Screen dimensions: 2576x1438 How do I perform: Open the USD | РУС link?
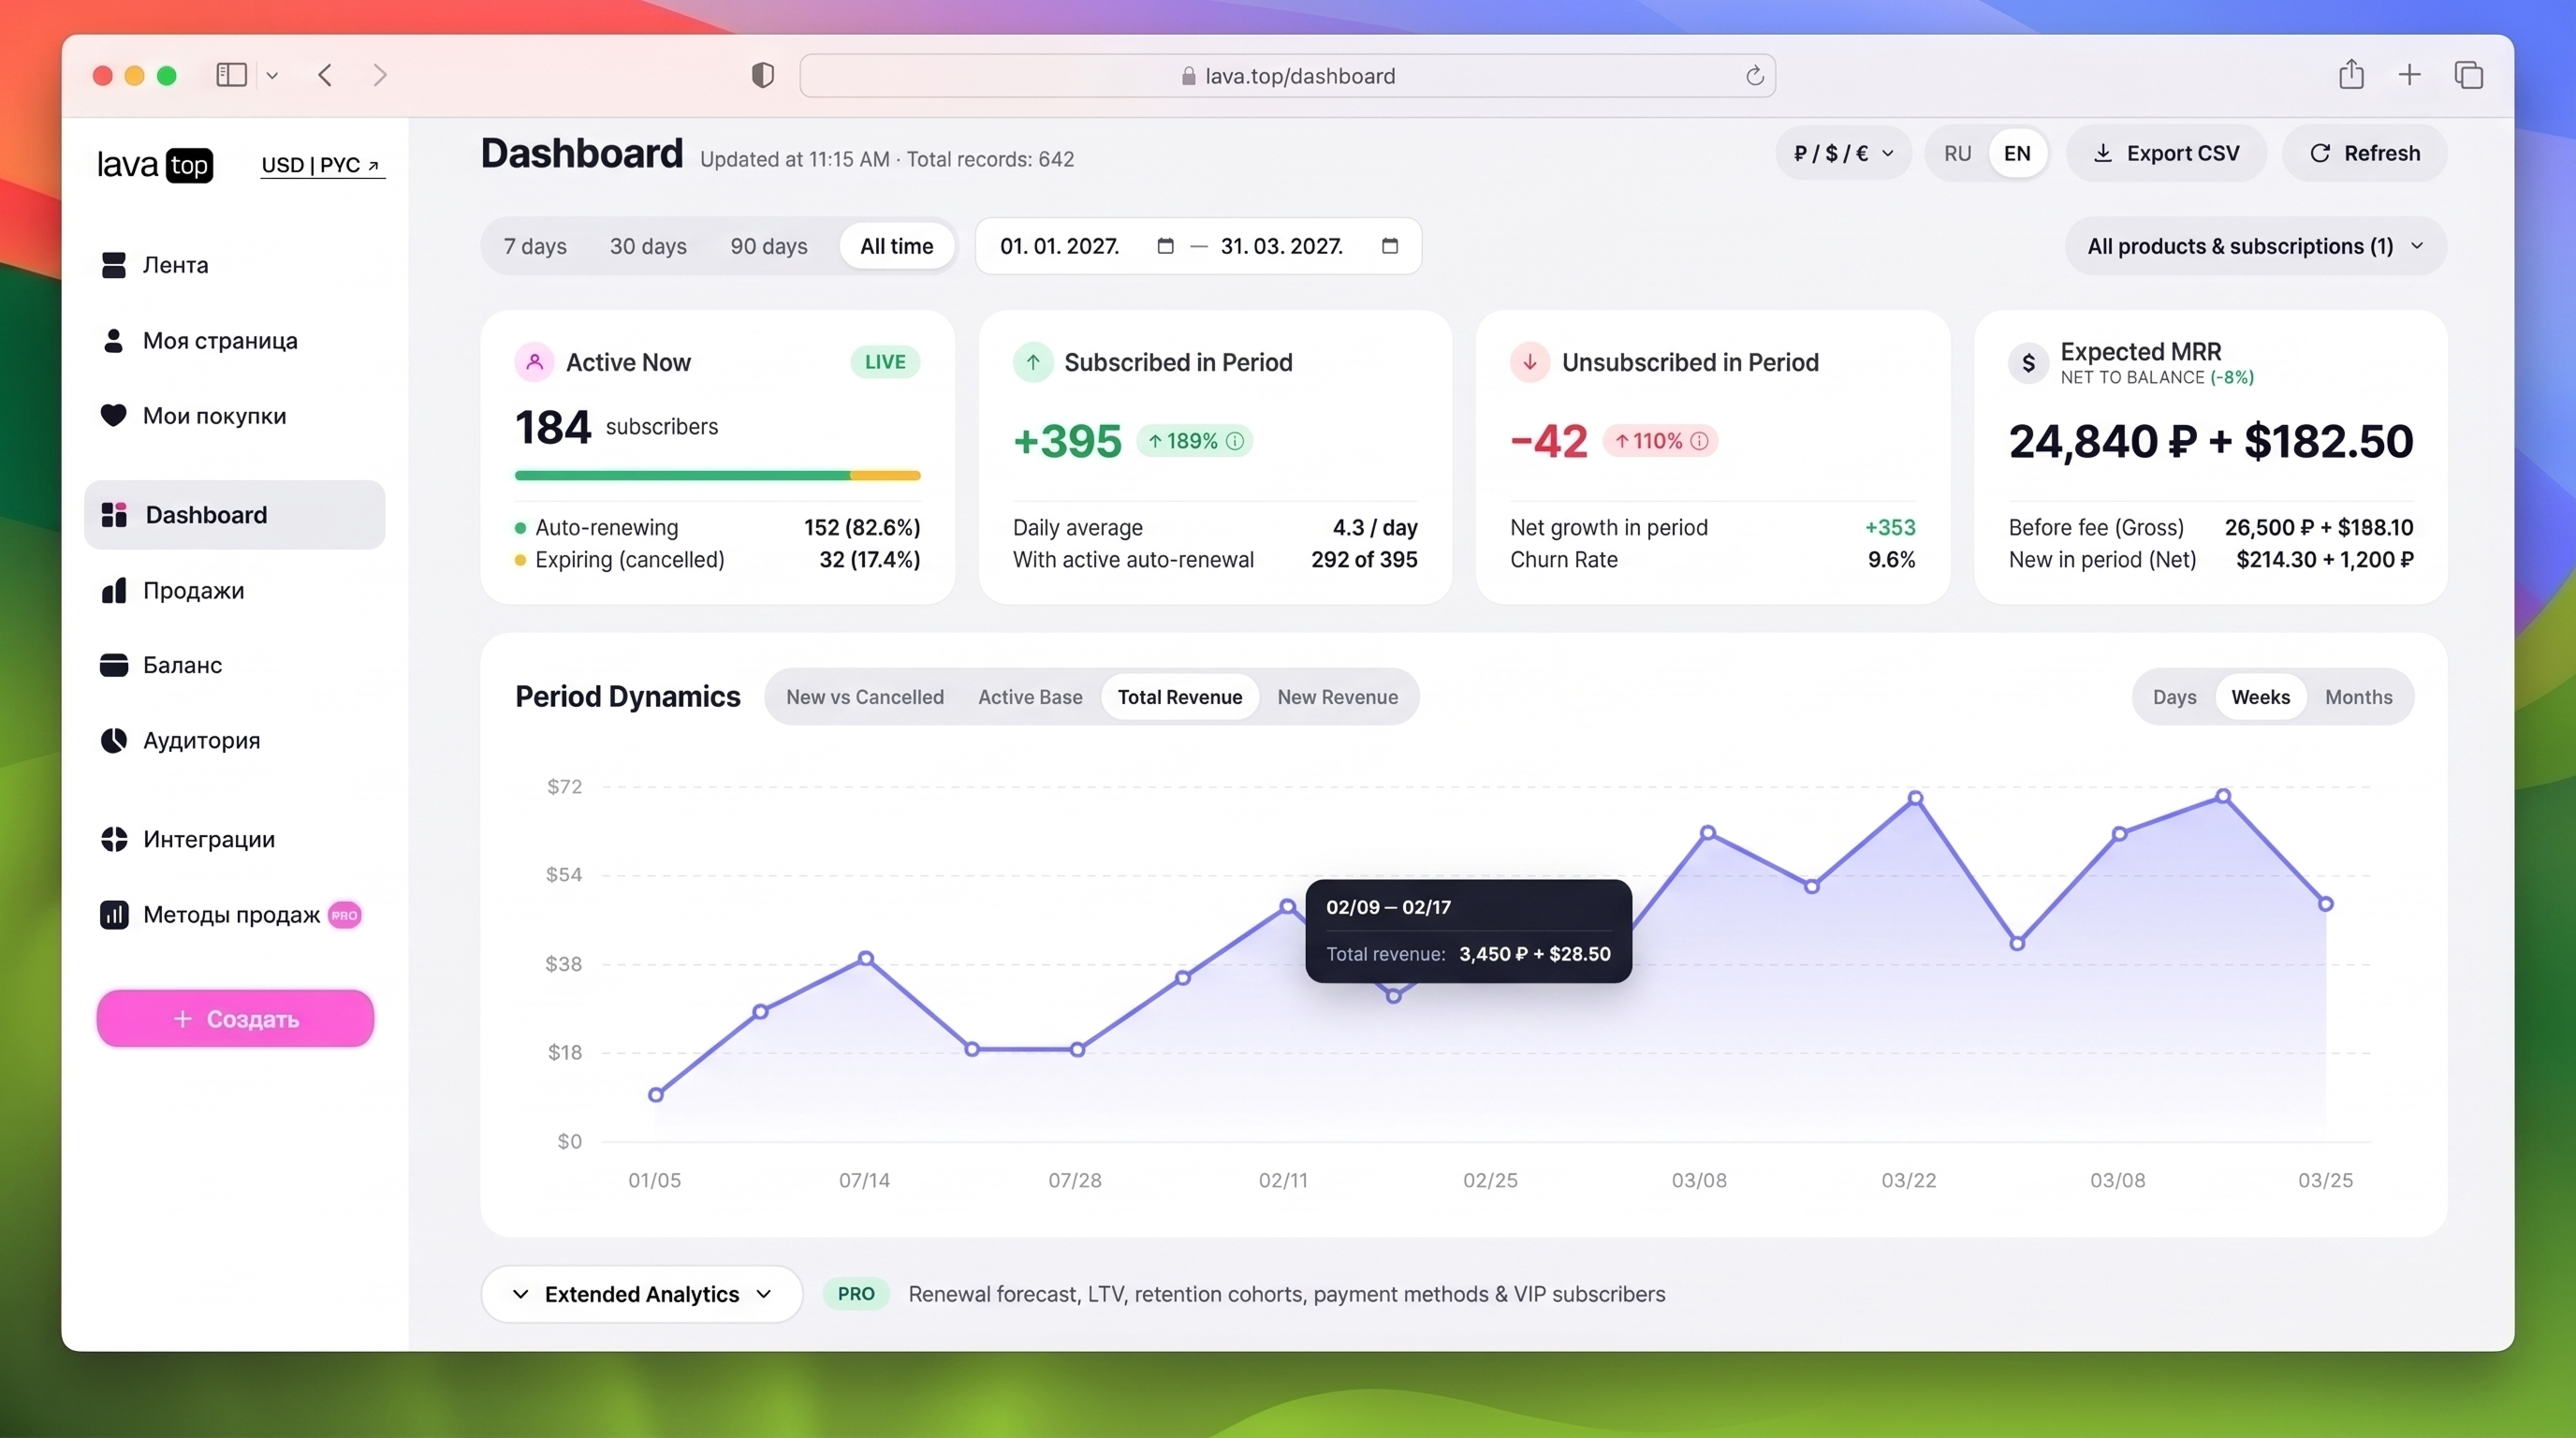coord(322,165)
